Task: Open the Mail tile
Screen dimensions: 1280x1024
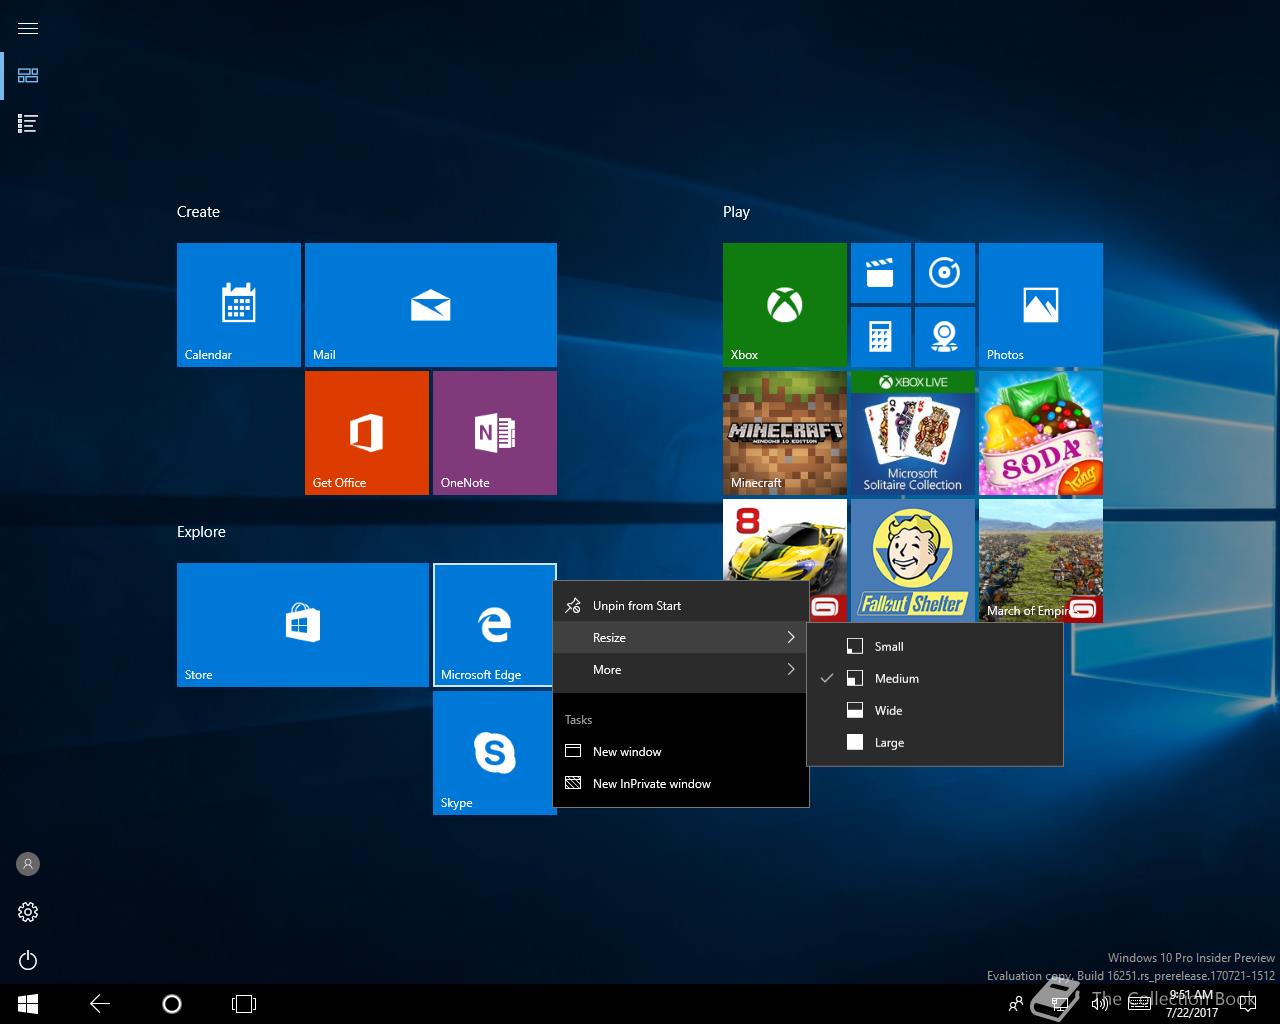Action: tap(431, 305)
